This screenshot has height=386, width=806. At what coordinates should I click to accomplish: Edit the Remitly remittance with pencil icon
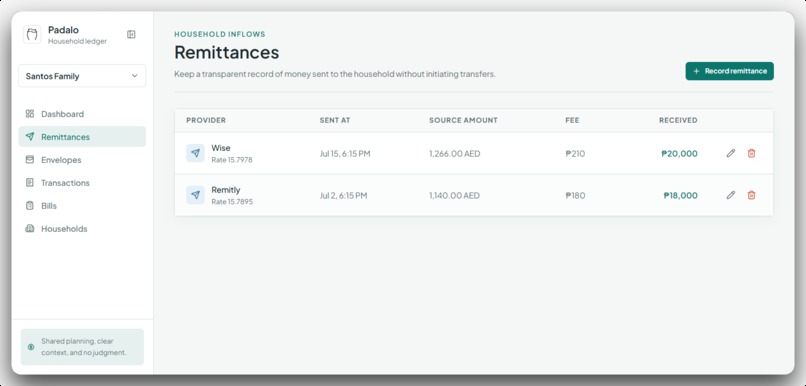(730, 195)
